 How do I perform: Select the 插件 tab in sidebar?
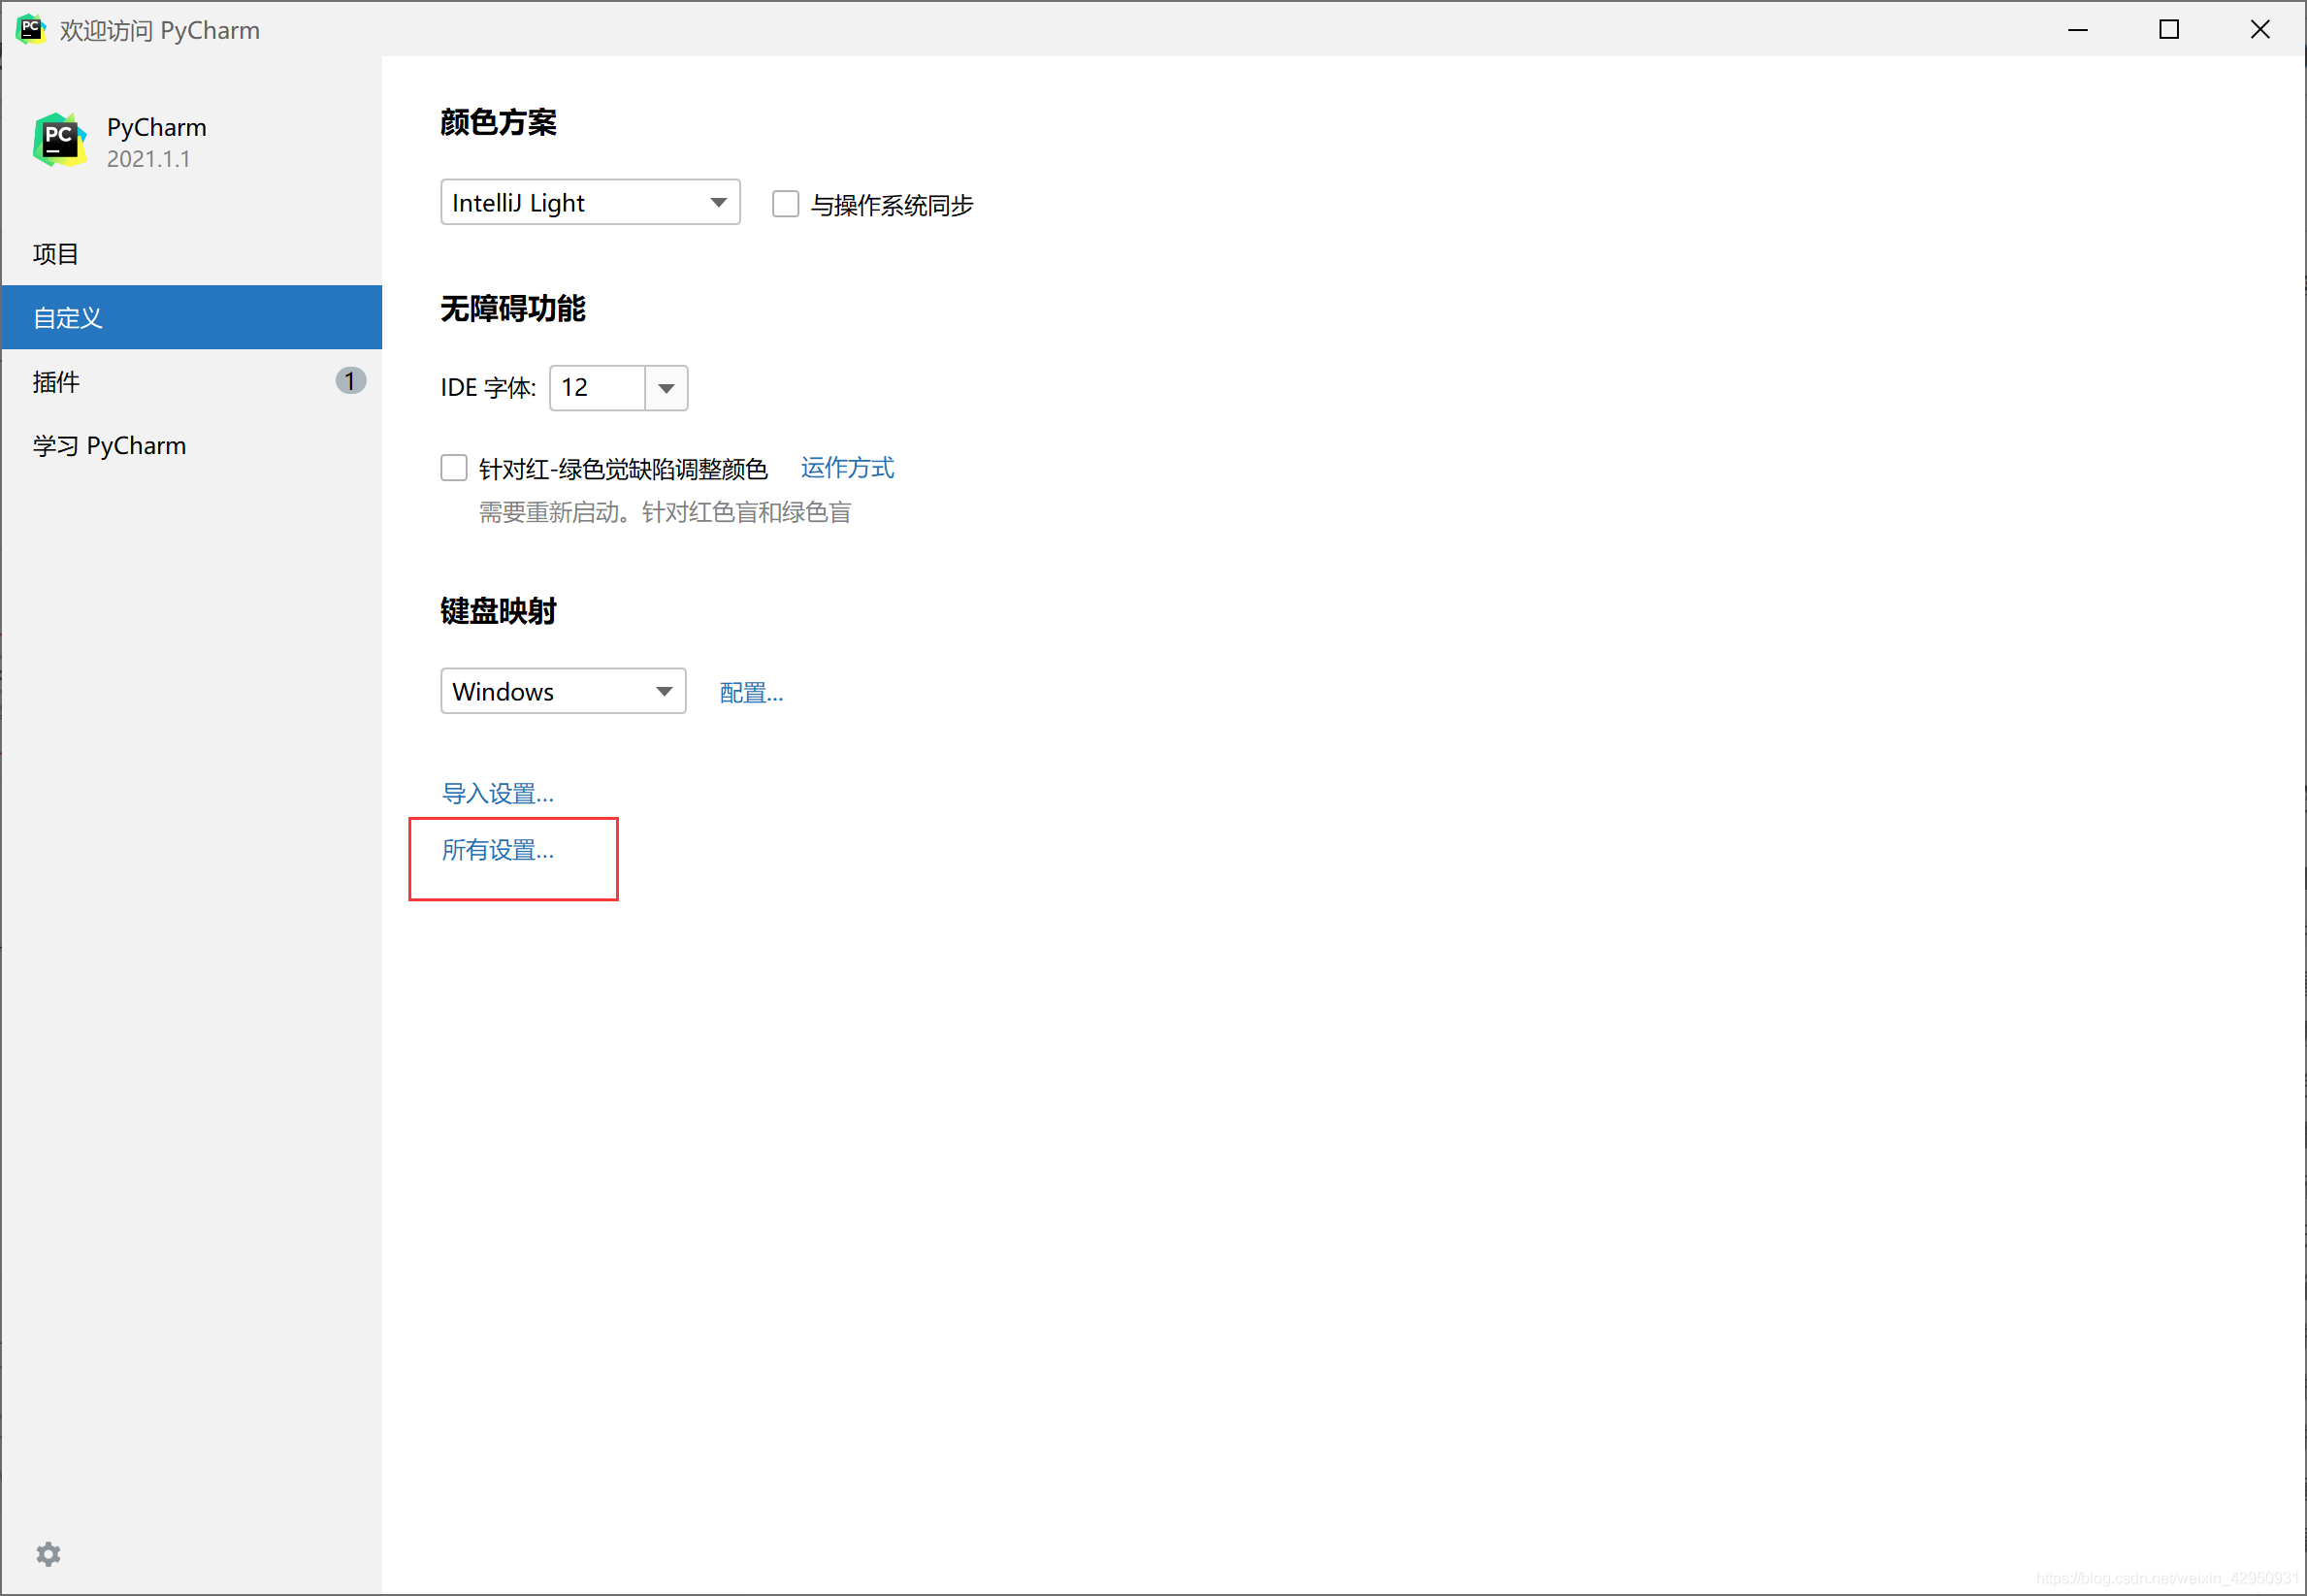click(56, 382)
